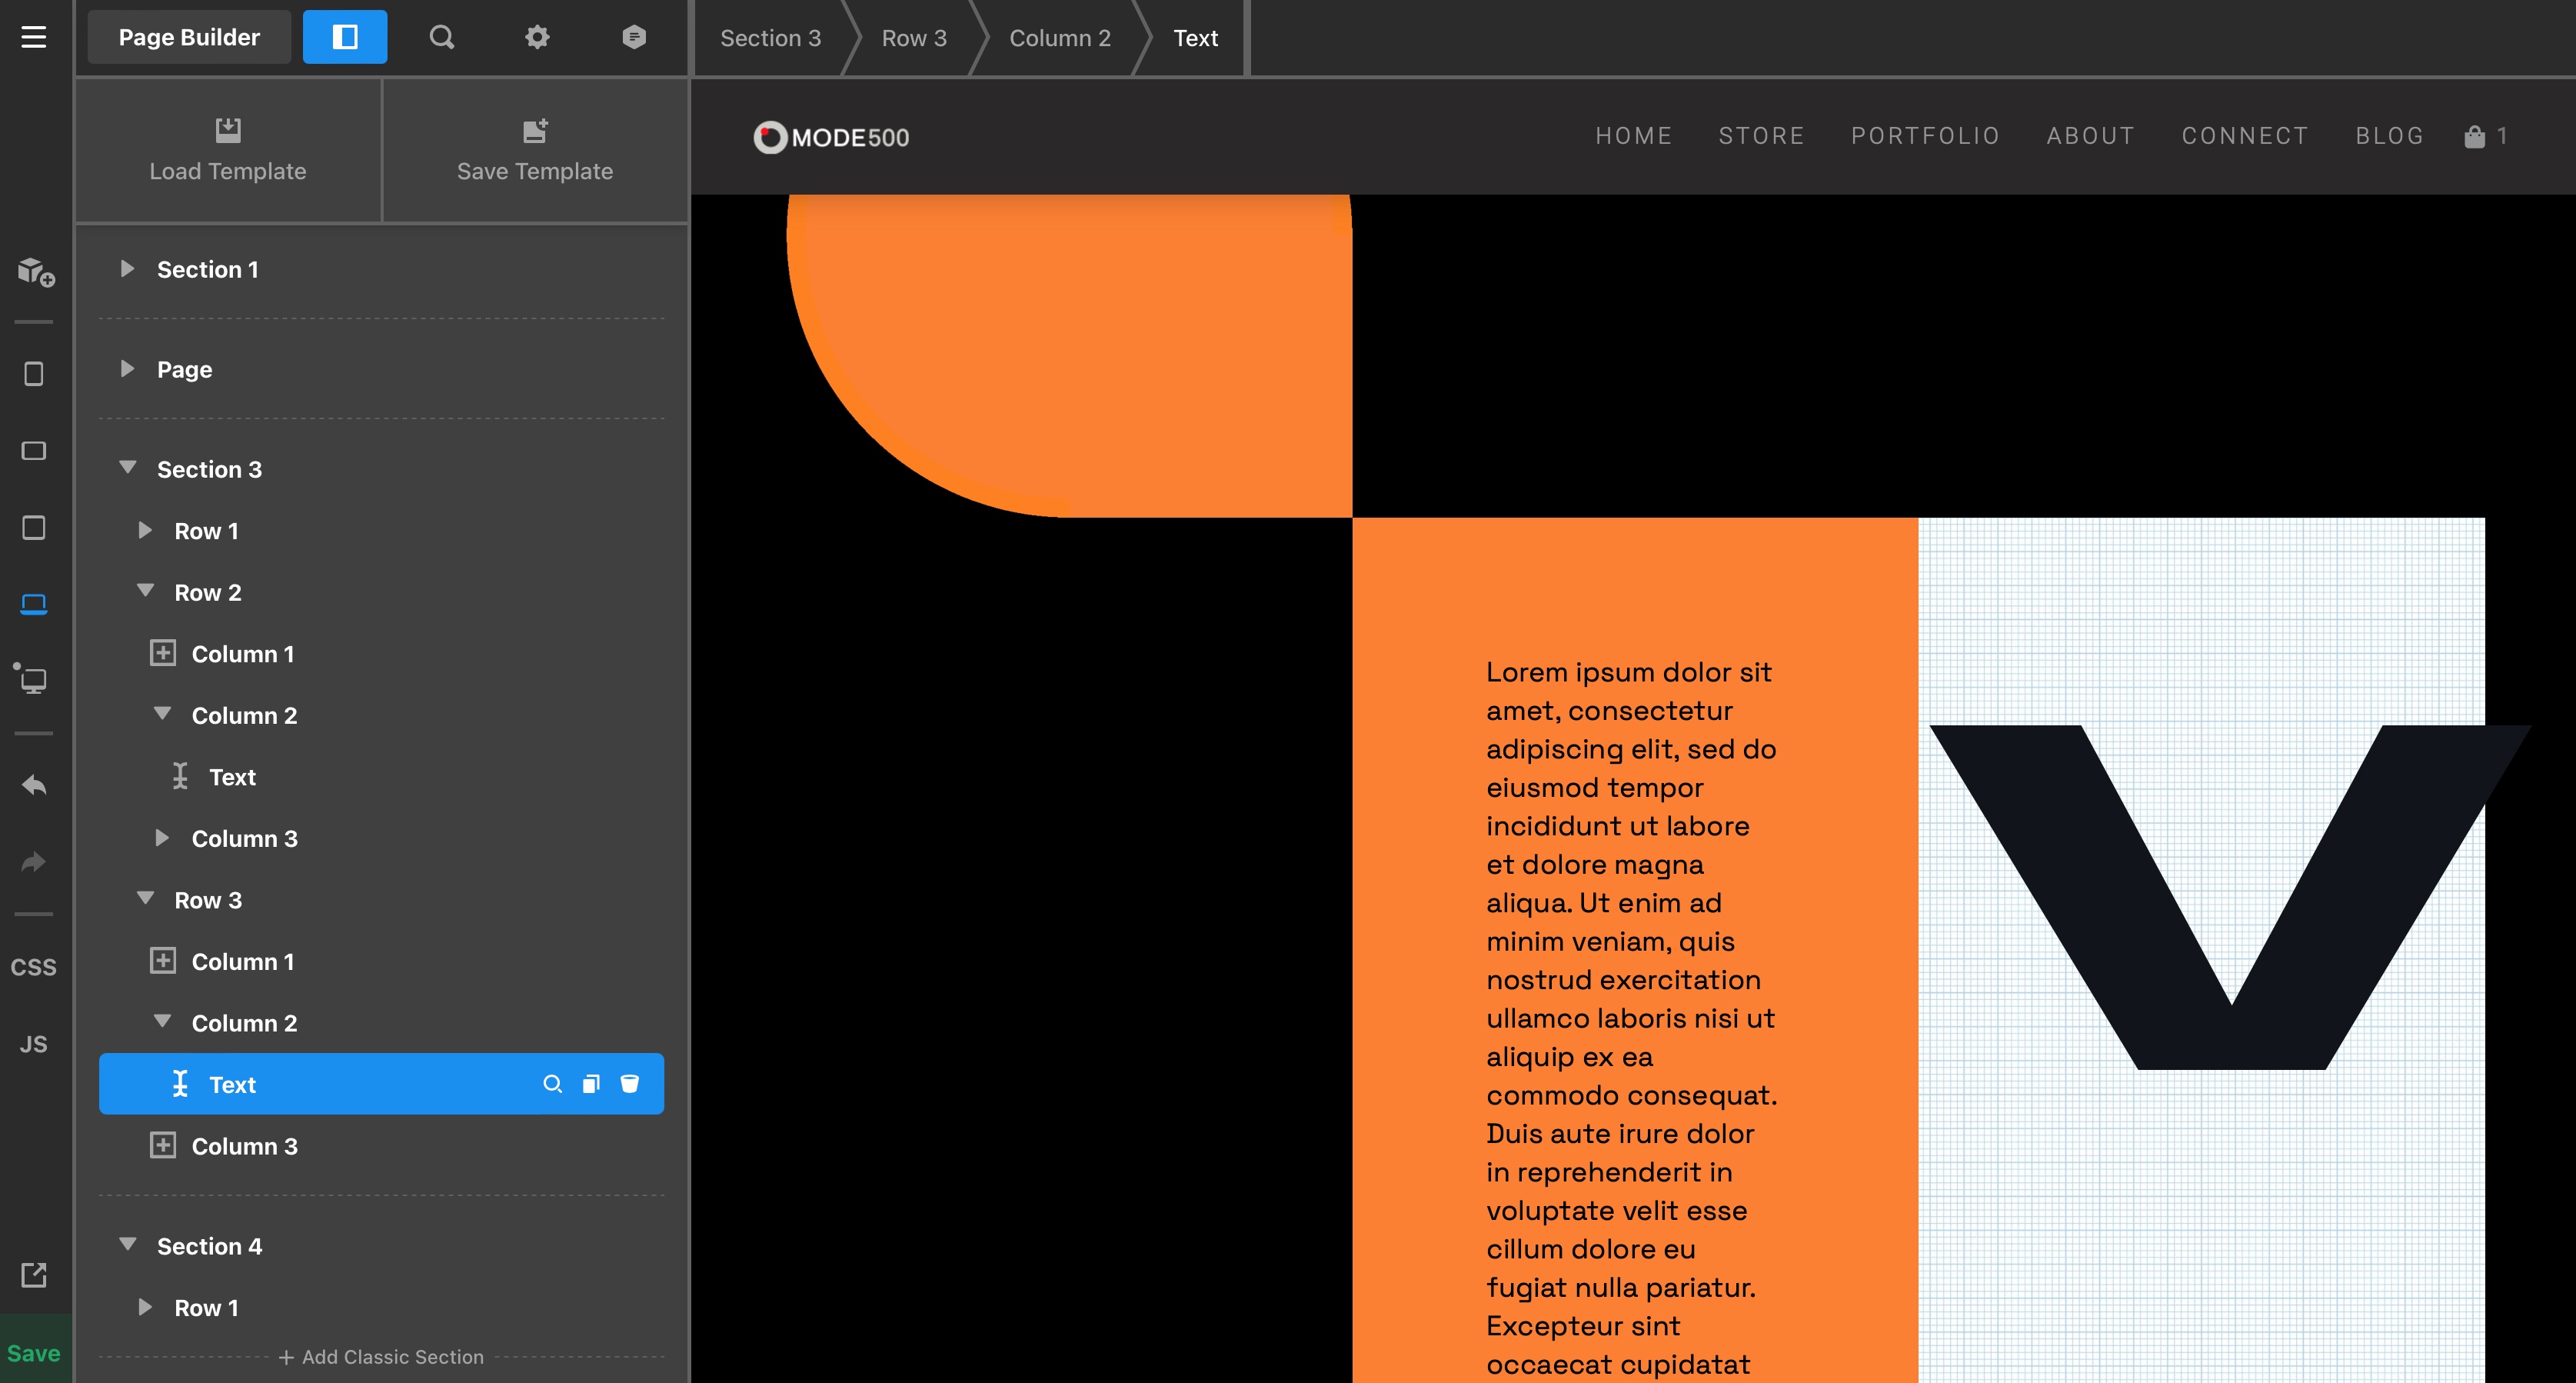Expand Section 1 in the tree

coord(127,269)
